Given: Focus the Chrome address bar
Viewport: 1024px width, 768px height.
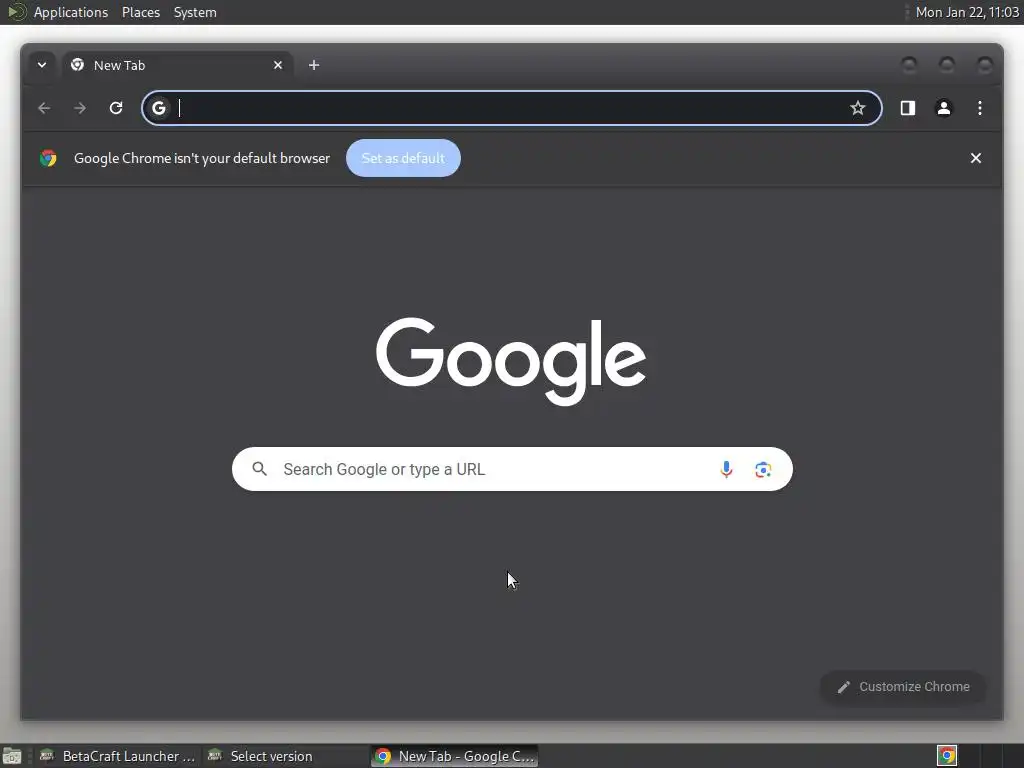Looking at the screenshot, I should tap(511, 108).
